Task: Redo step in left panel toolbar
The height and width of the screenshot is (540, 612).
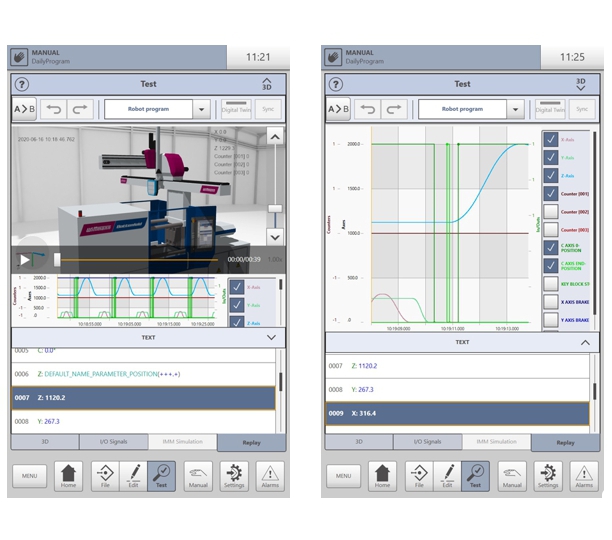Action: point(80,109)
